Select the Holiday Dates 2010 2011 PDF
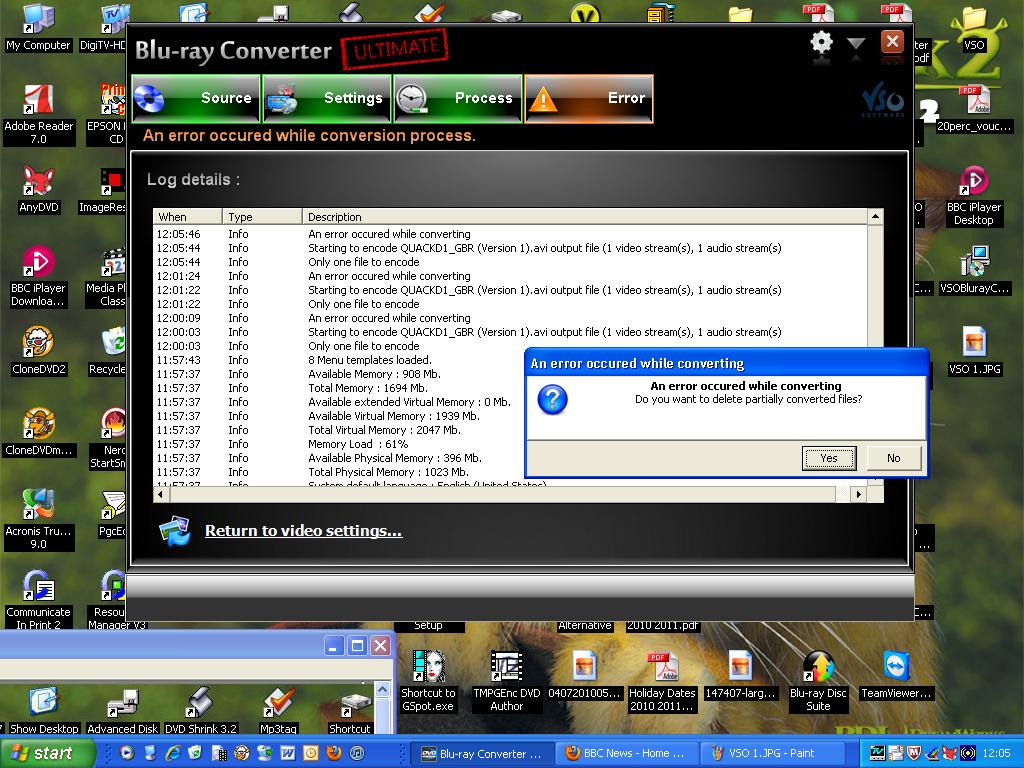The width and height of the screenshot is (1024, 768). pos(662,681)
